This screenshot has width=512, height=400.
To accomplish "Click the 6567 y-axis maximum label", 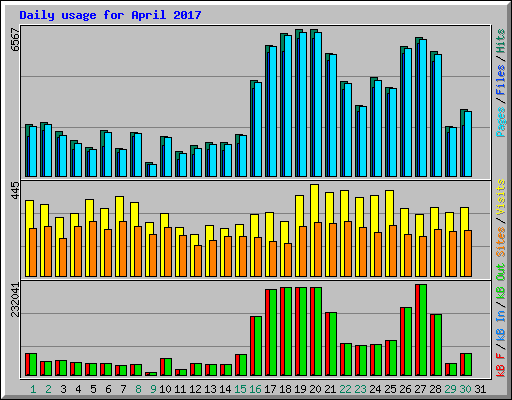I will click(x=15, y=39).
